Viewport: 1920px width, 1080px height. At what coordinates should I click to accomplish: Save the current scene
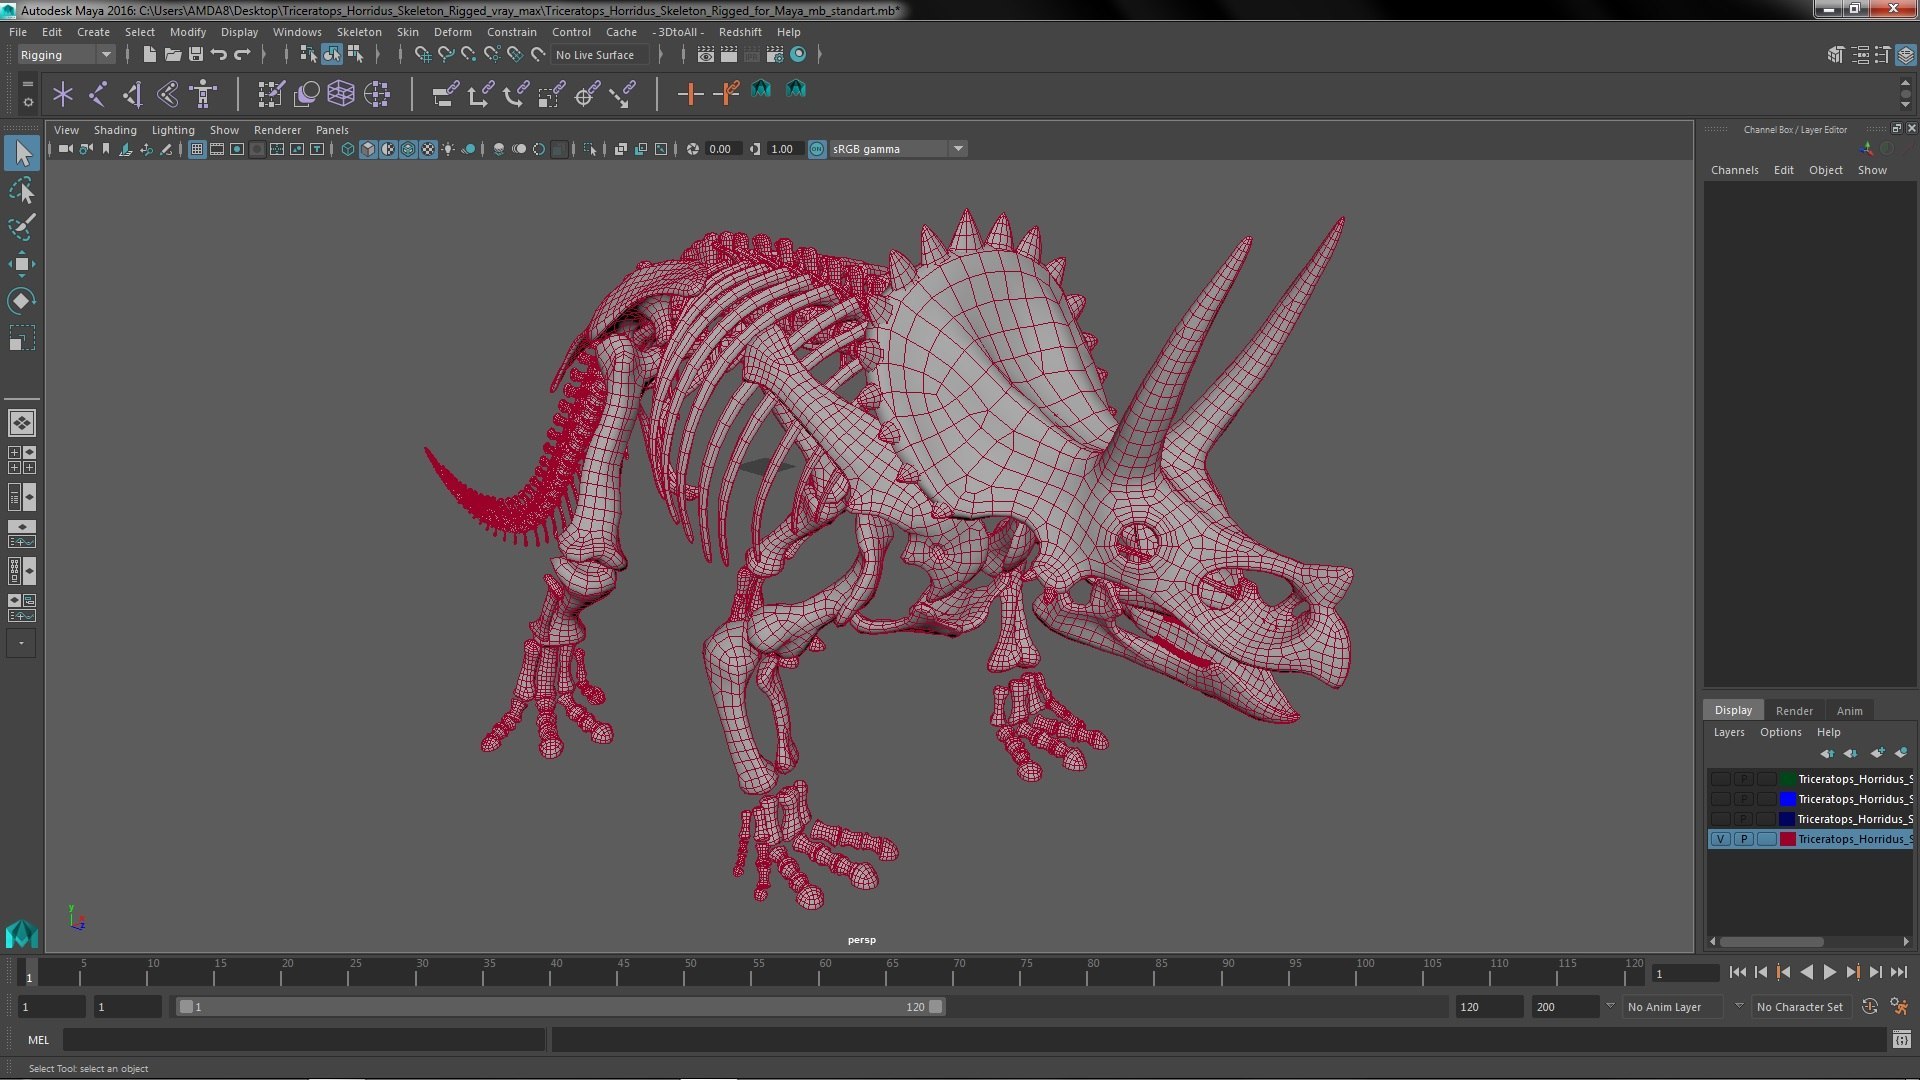click(x=196, y=55)
